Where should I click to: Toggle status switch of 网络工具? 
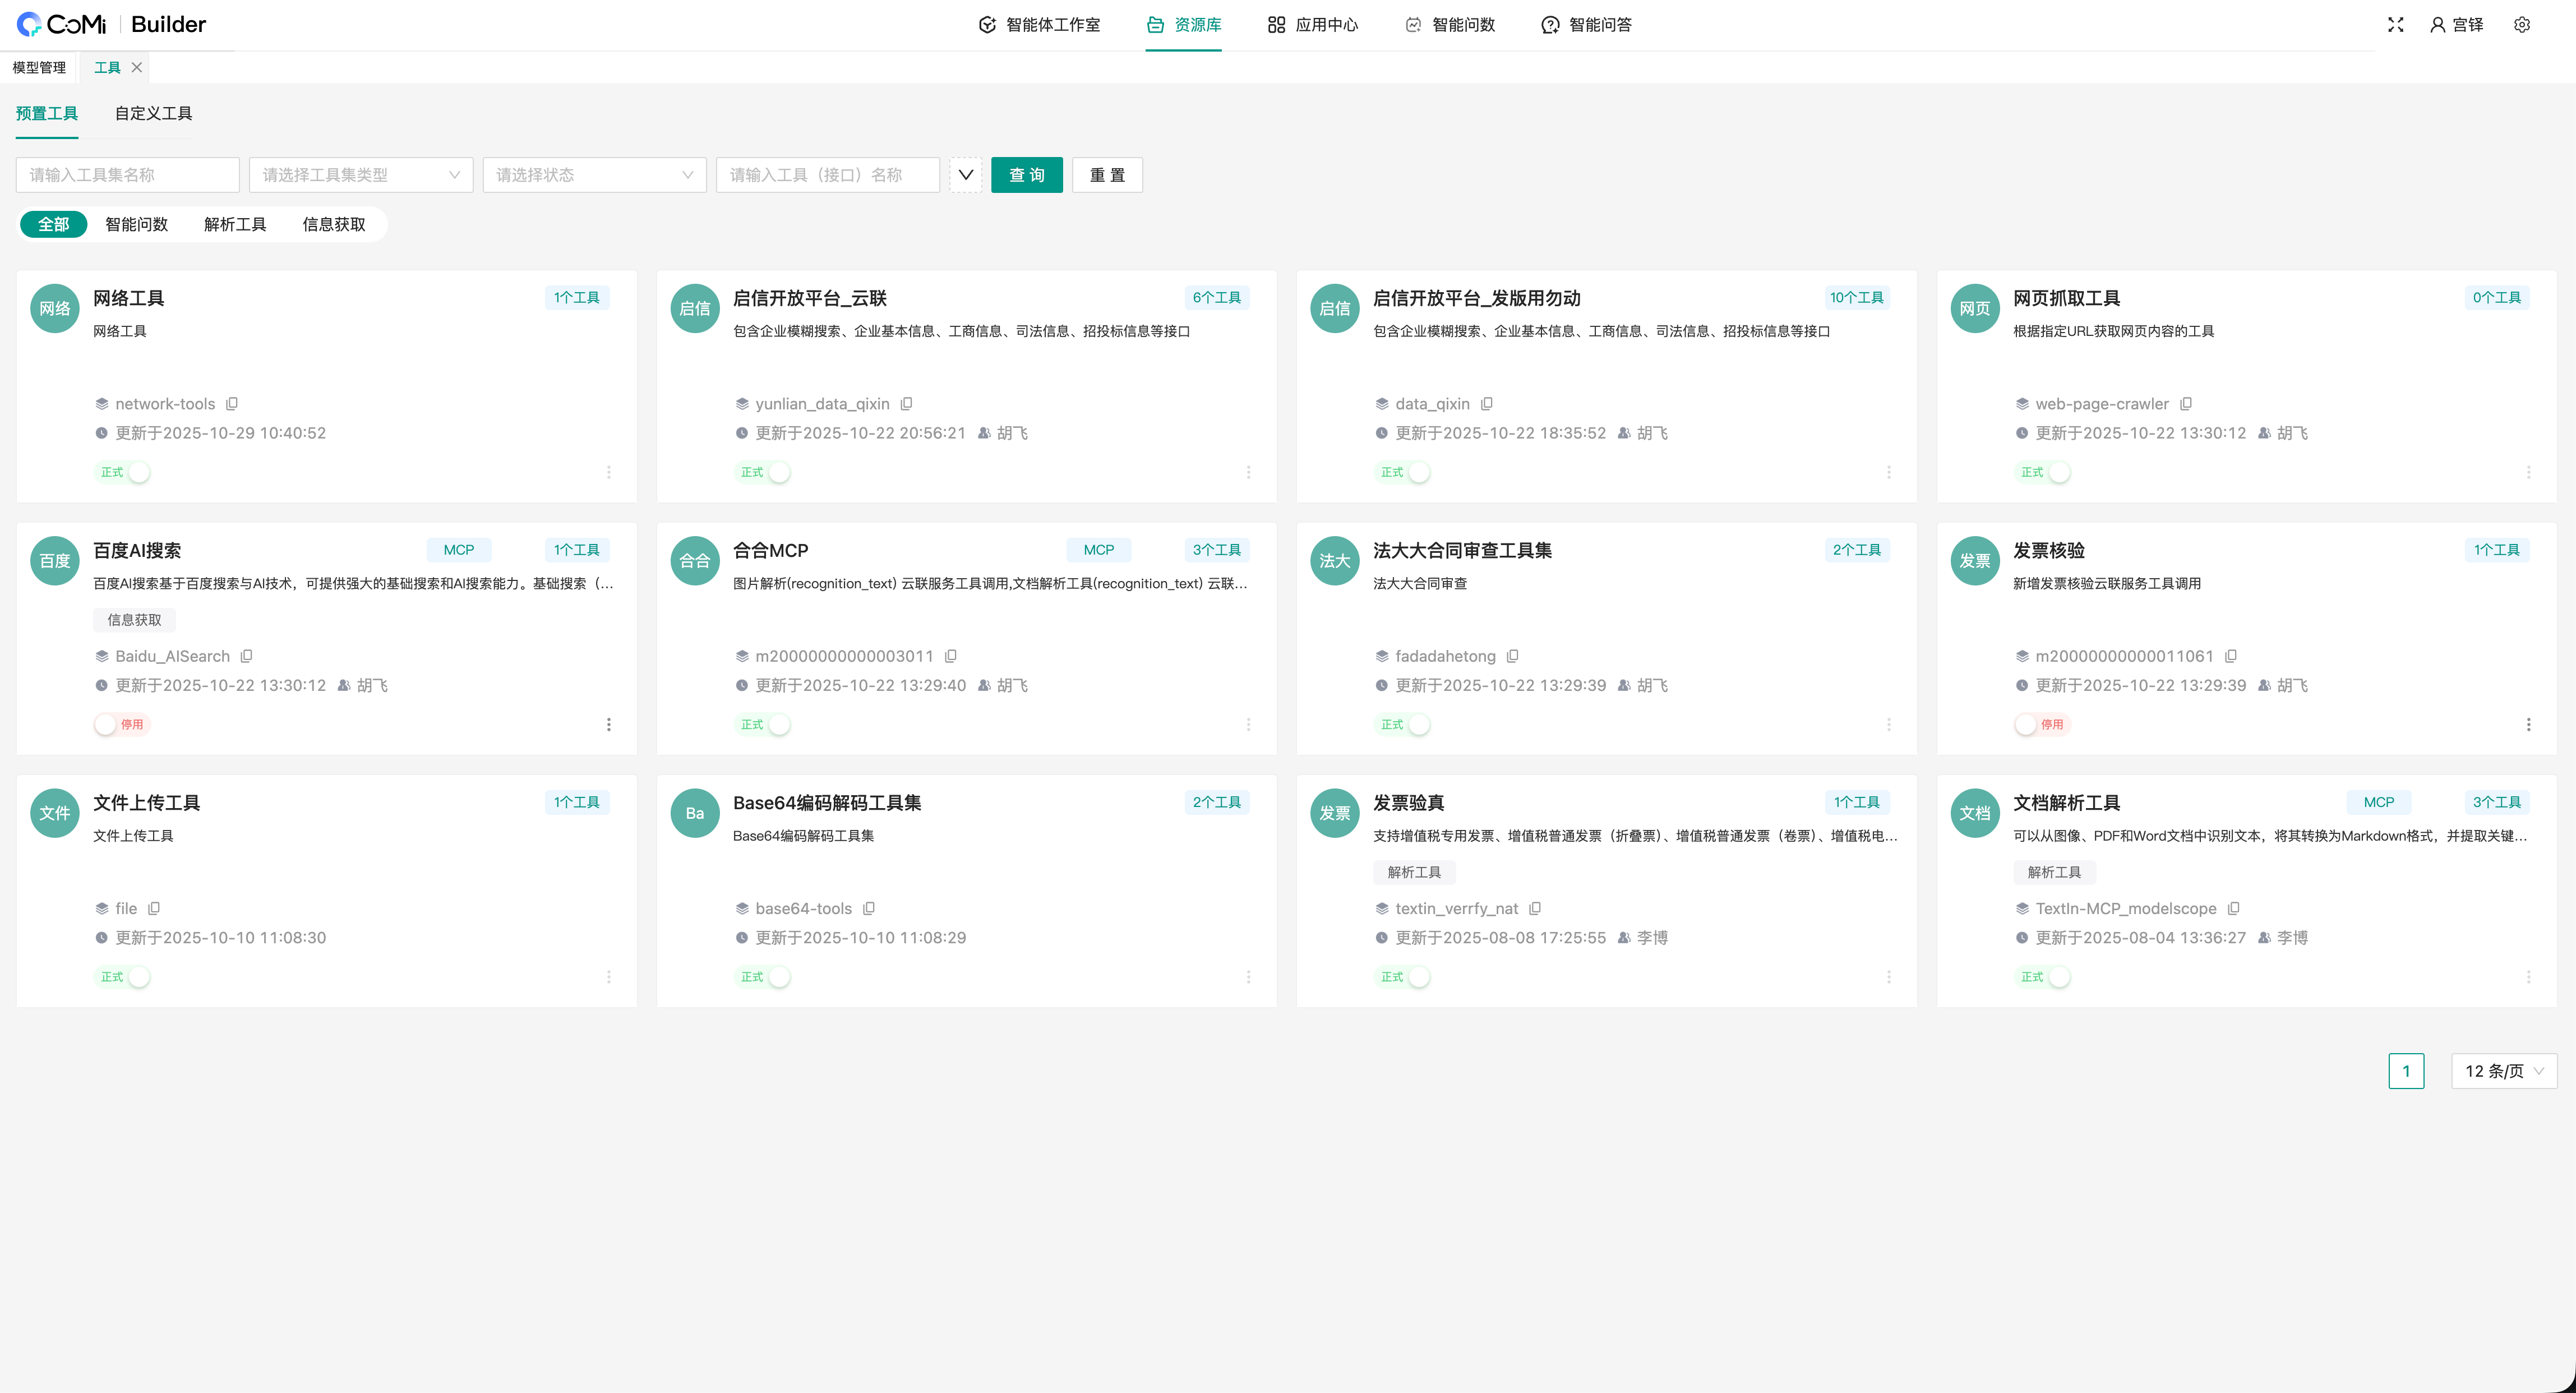click(123, 472)
